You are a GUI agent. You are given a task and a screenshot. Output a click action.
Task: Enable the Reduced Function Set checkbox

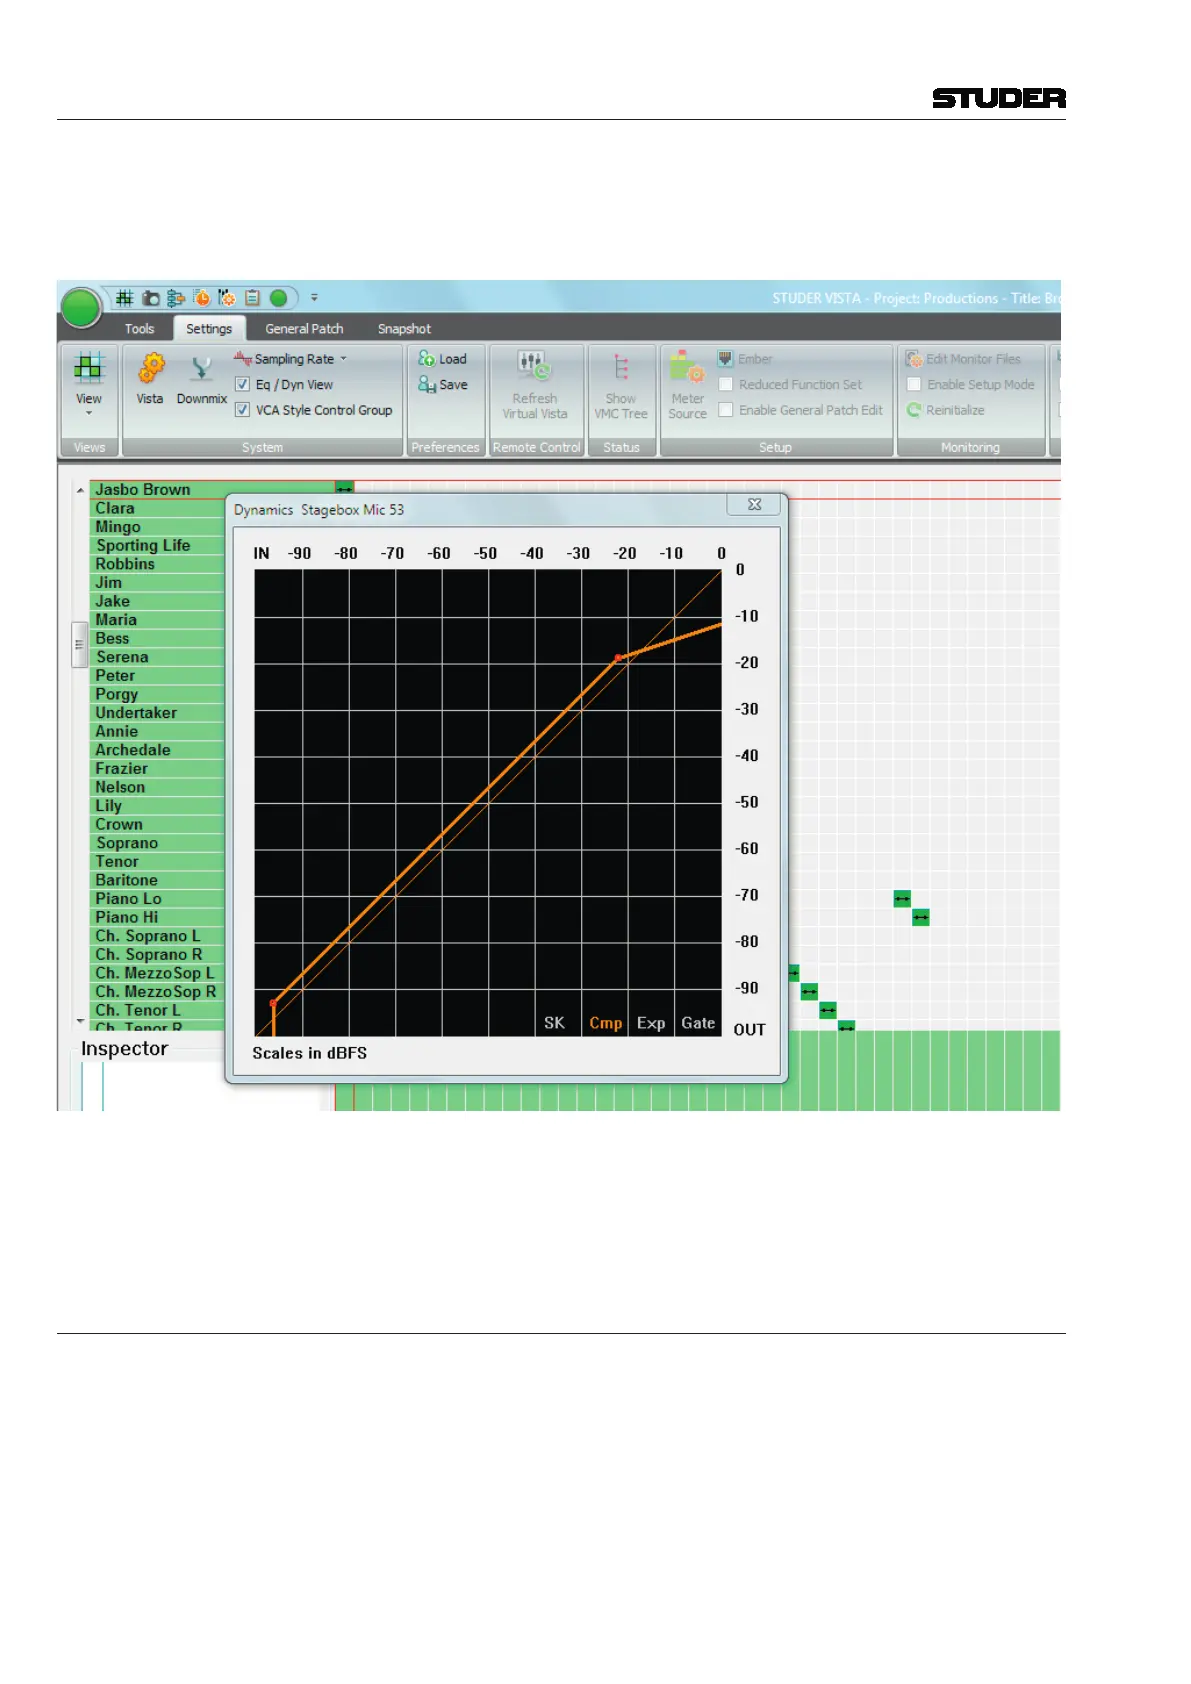(726, 384)
